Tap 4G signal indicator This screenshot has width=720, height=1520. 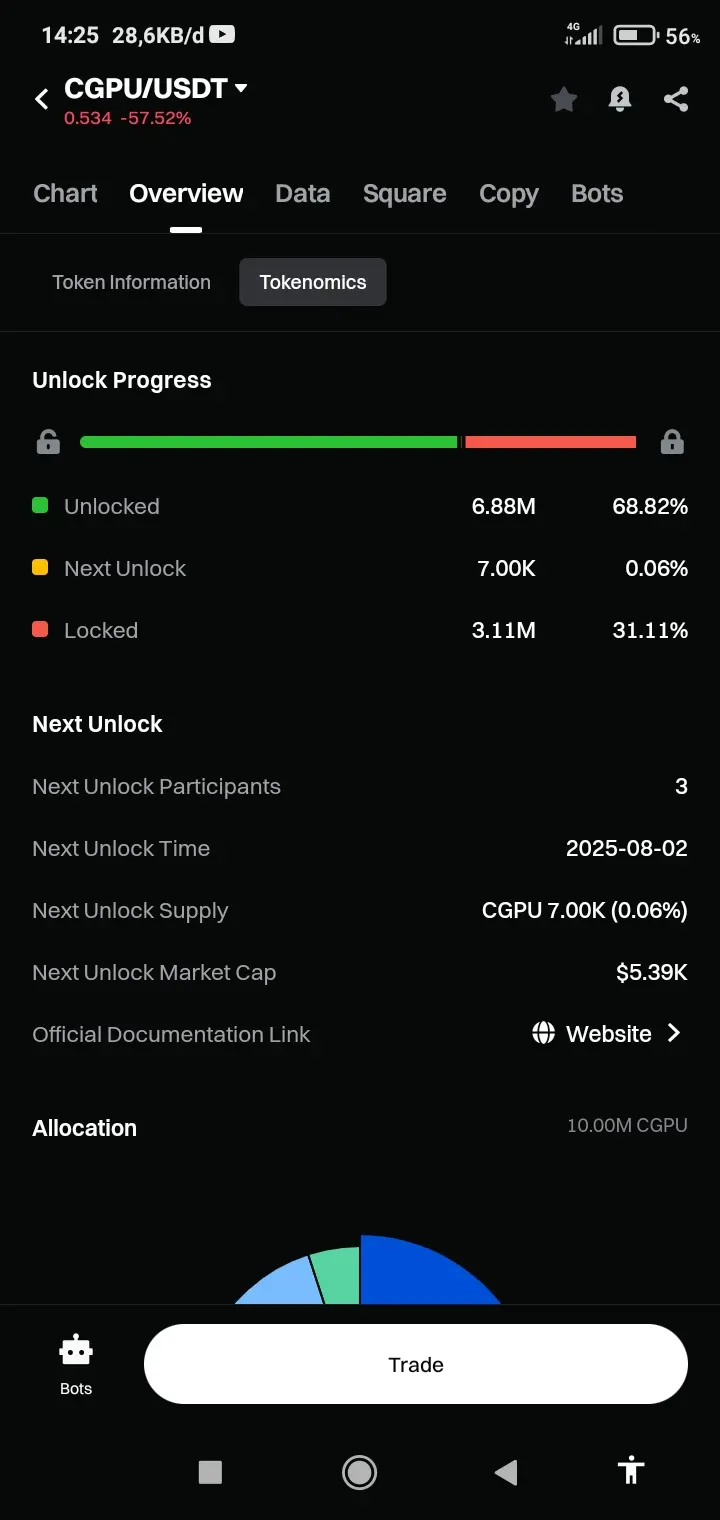[583, 35]
